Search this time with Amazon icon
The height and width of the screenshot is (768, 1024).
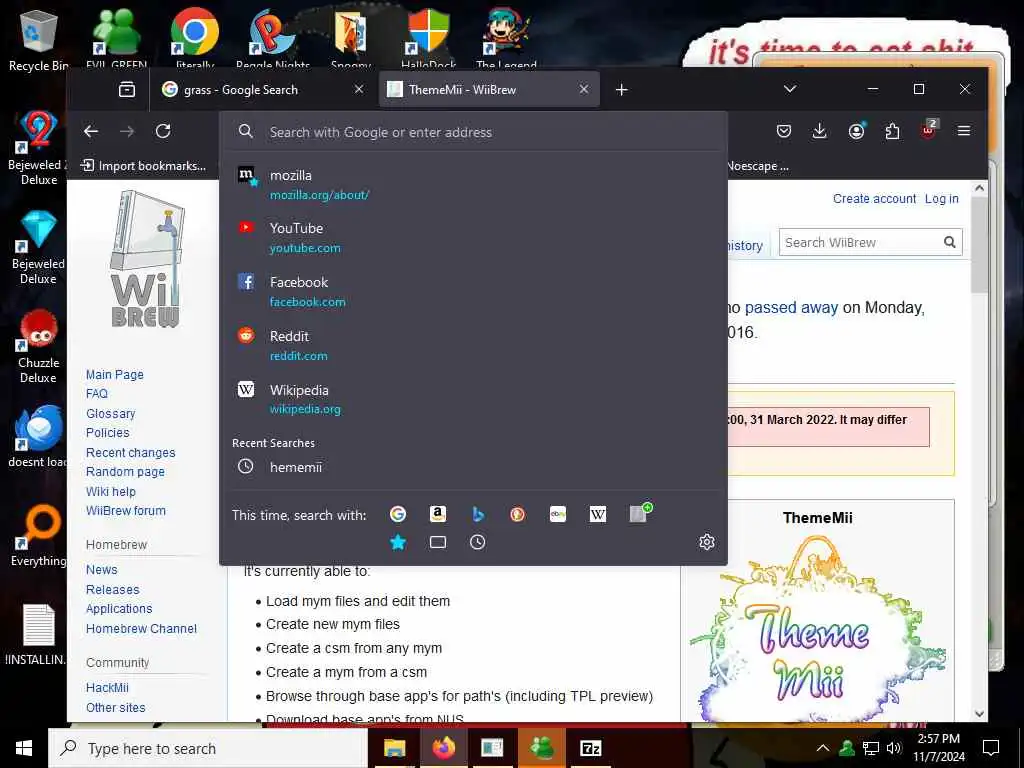point(438,515)
